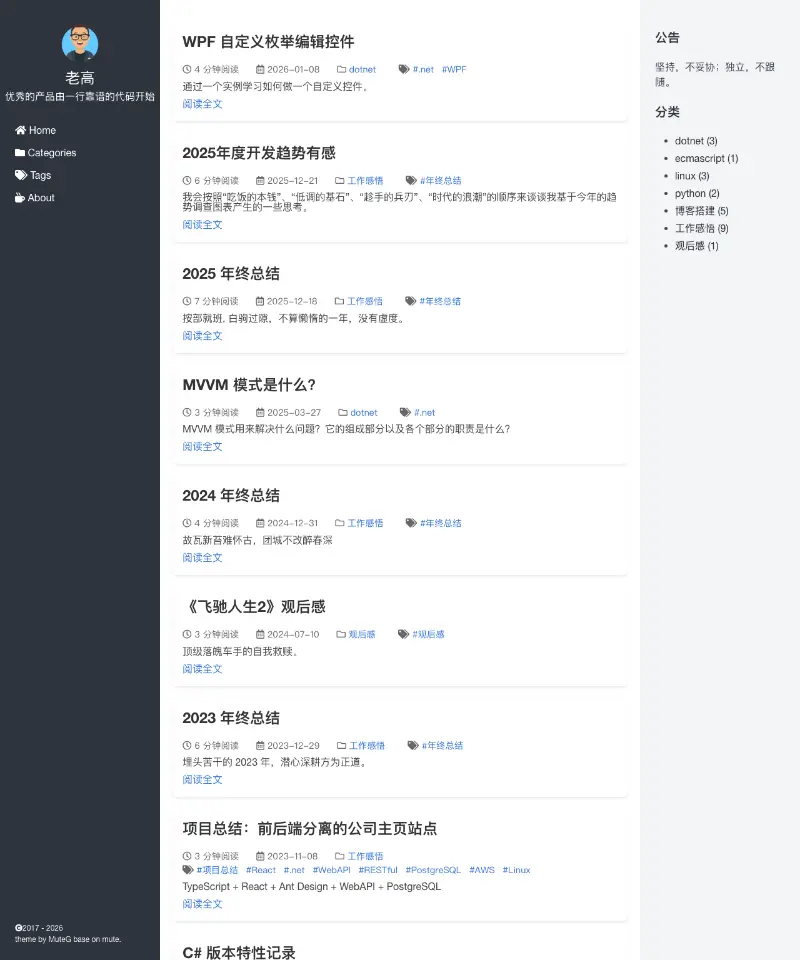Open post 'C# 版本特性记录'
The width and height of the screenshot is (800, 960).
click(239, 952)
